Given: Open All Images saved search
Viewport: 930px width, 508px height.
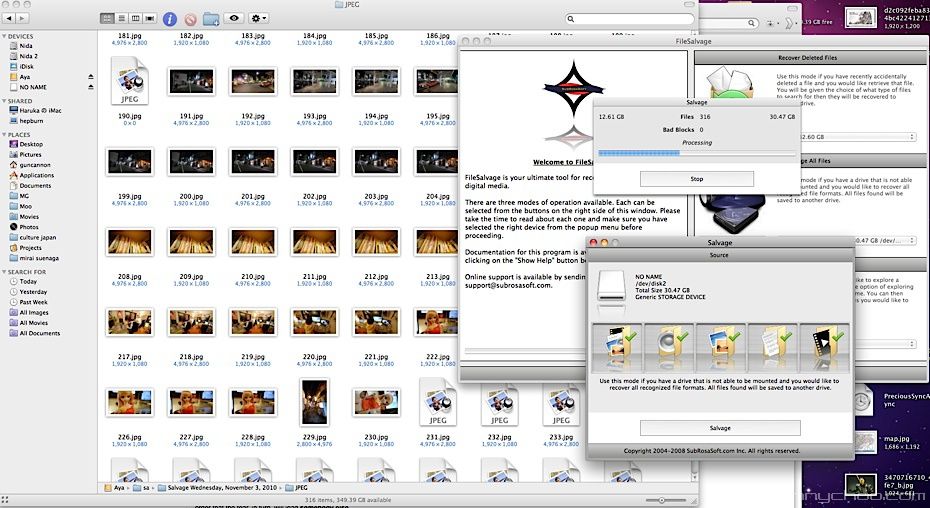Looking at the screenshot, I should [35, 313].
